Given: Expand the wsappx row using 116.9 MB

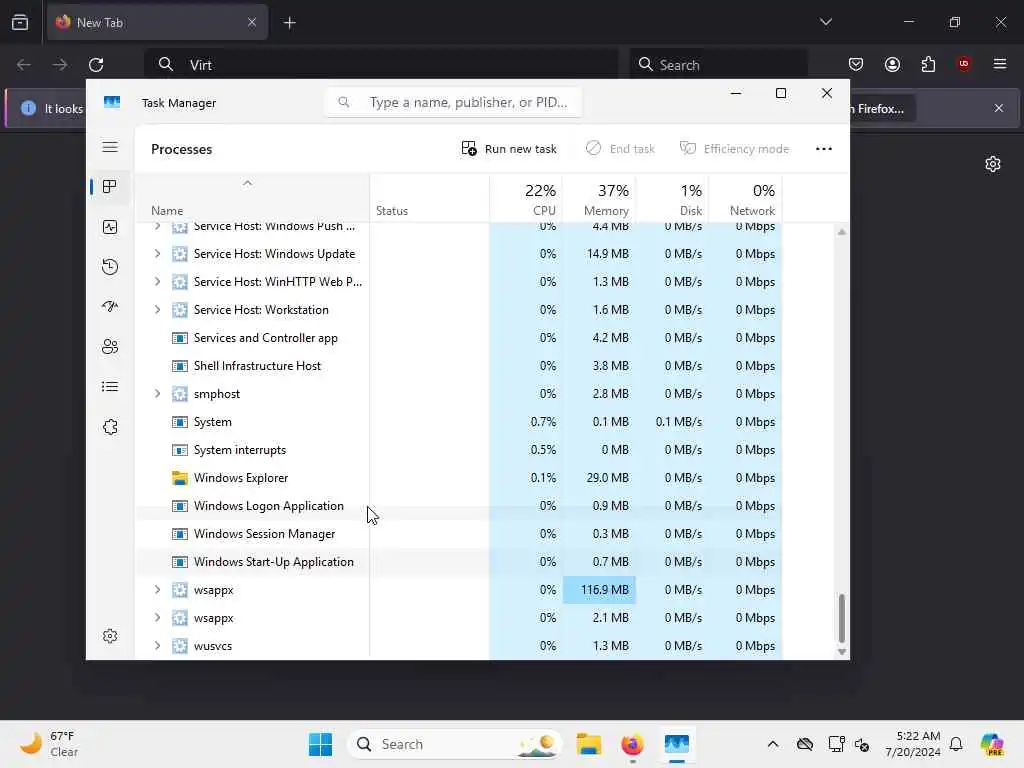Looking at the screenshot, I should click(x=157, y=590).
